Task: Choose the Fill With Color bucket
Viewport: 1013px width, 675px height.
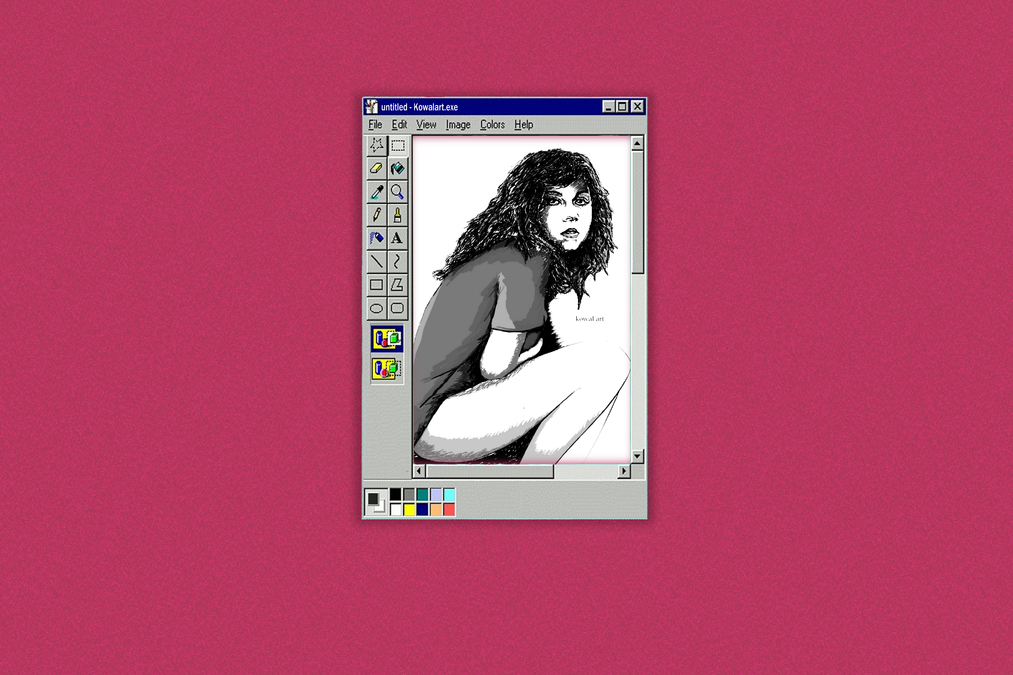Action: tap(397, 168)
